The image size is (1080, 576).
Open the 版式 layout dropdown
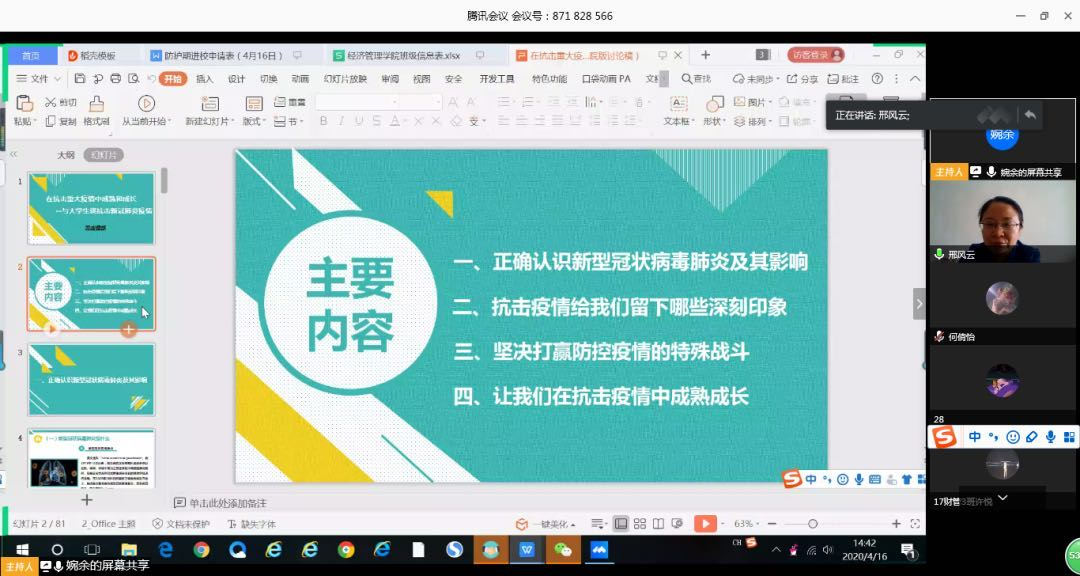coord(254,121)
